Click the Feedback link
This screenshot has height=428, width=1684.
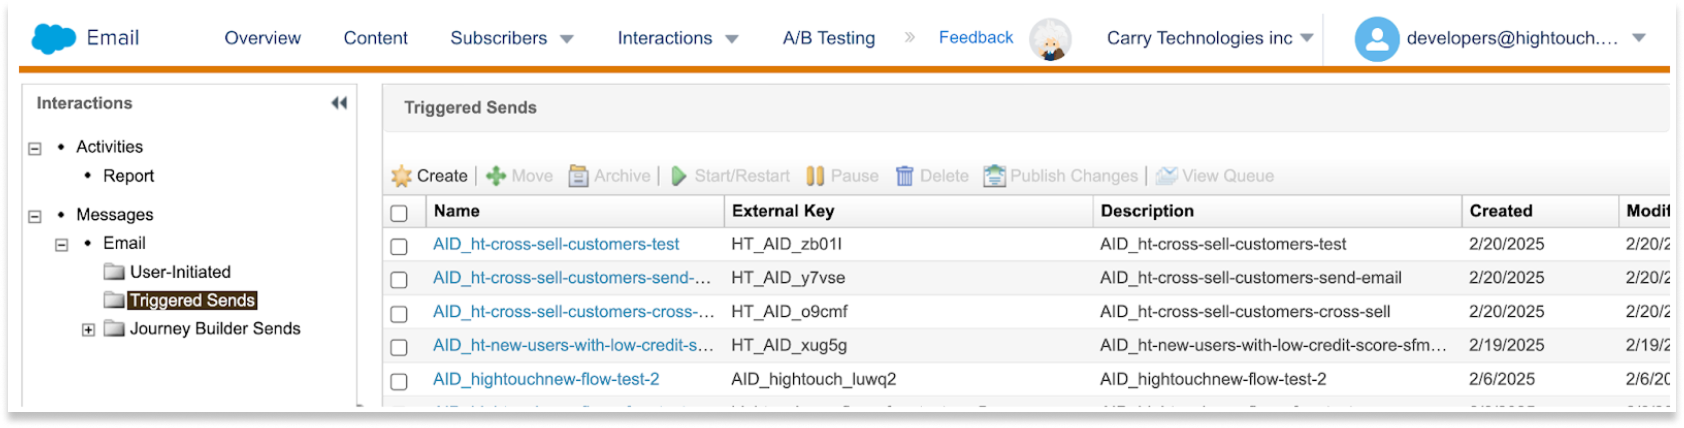point(975,38)
